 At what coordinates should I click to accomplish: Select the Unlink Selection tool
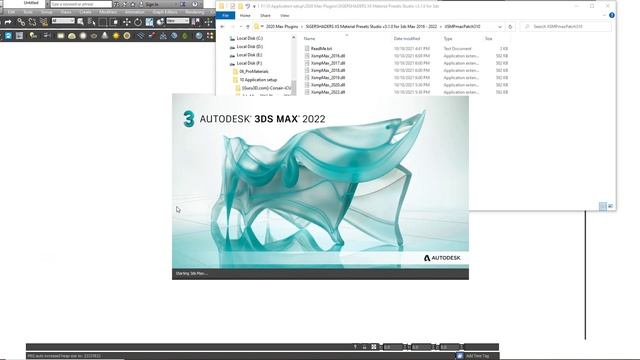pyautogui.click(x=32, y=22)
